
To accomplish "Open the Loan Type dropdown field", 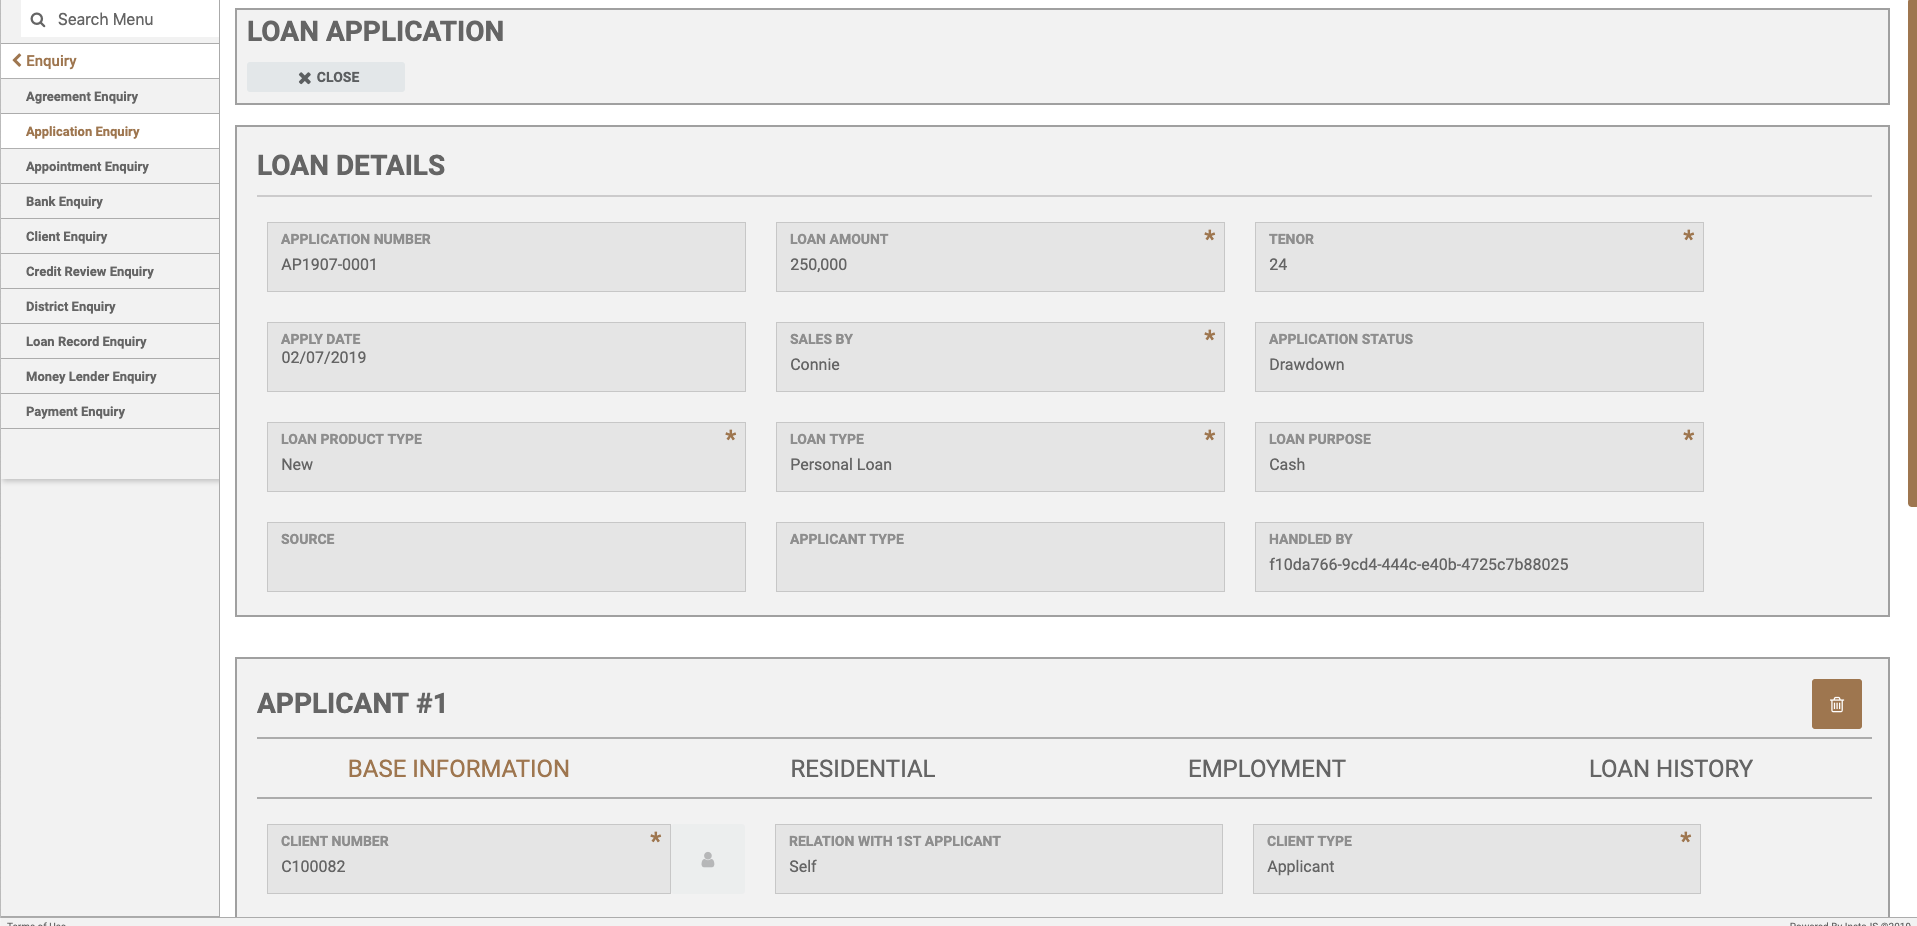I will [x=999, y=465].
